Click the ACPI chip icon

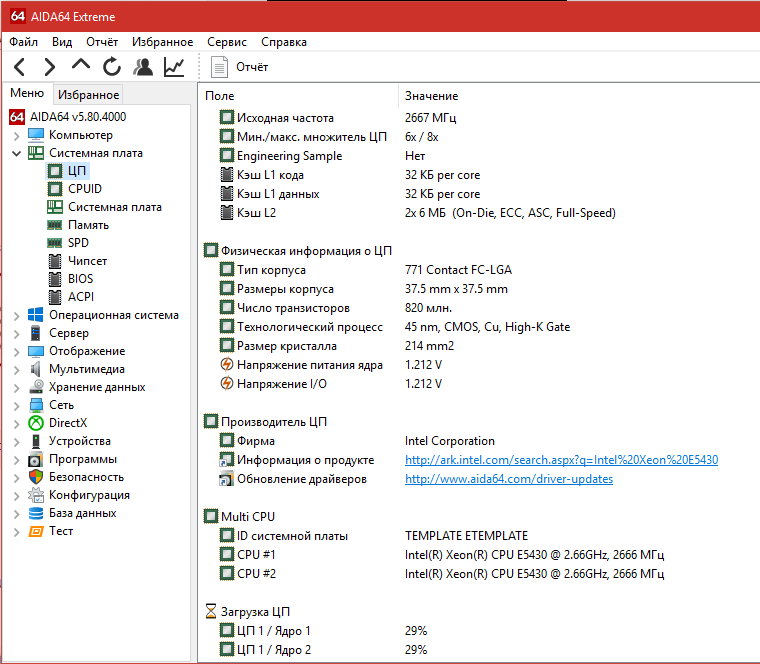[x=55, y=297]
